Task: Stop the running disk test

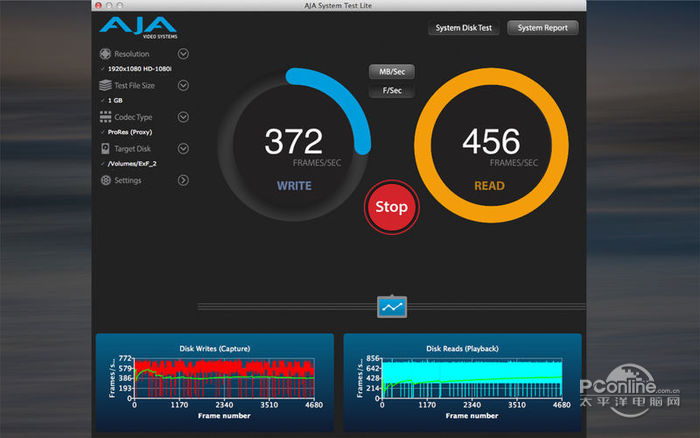Action: tap(392, 207)
